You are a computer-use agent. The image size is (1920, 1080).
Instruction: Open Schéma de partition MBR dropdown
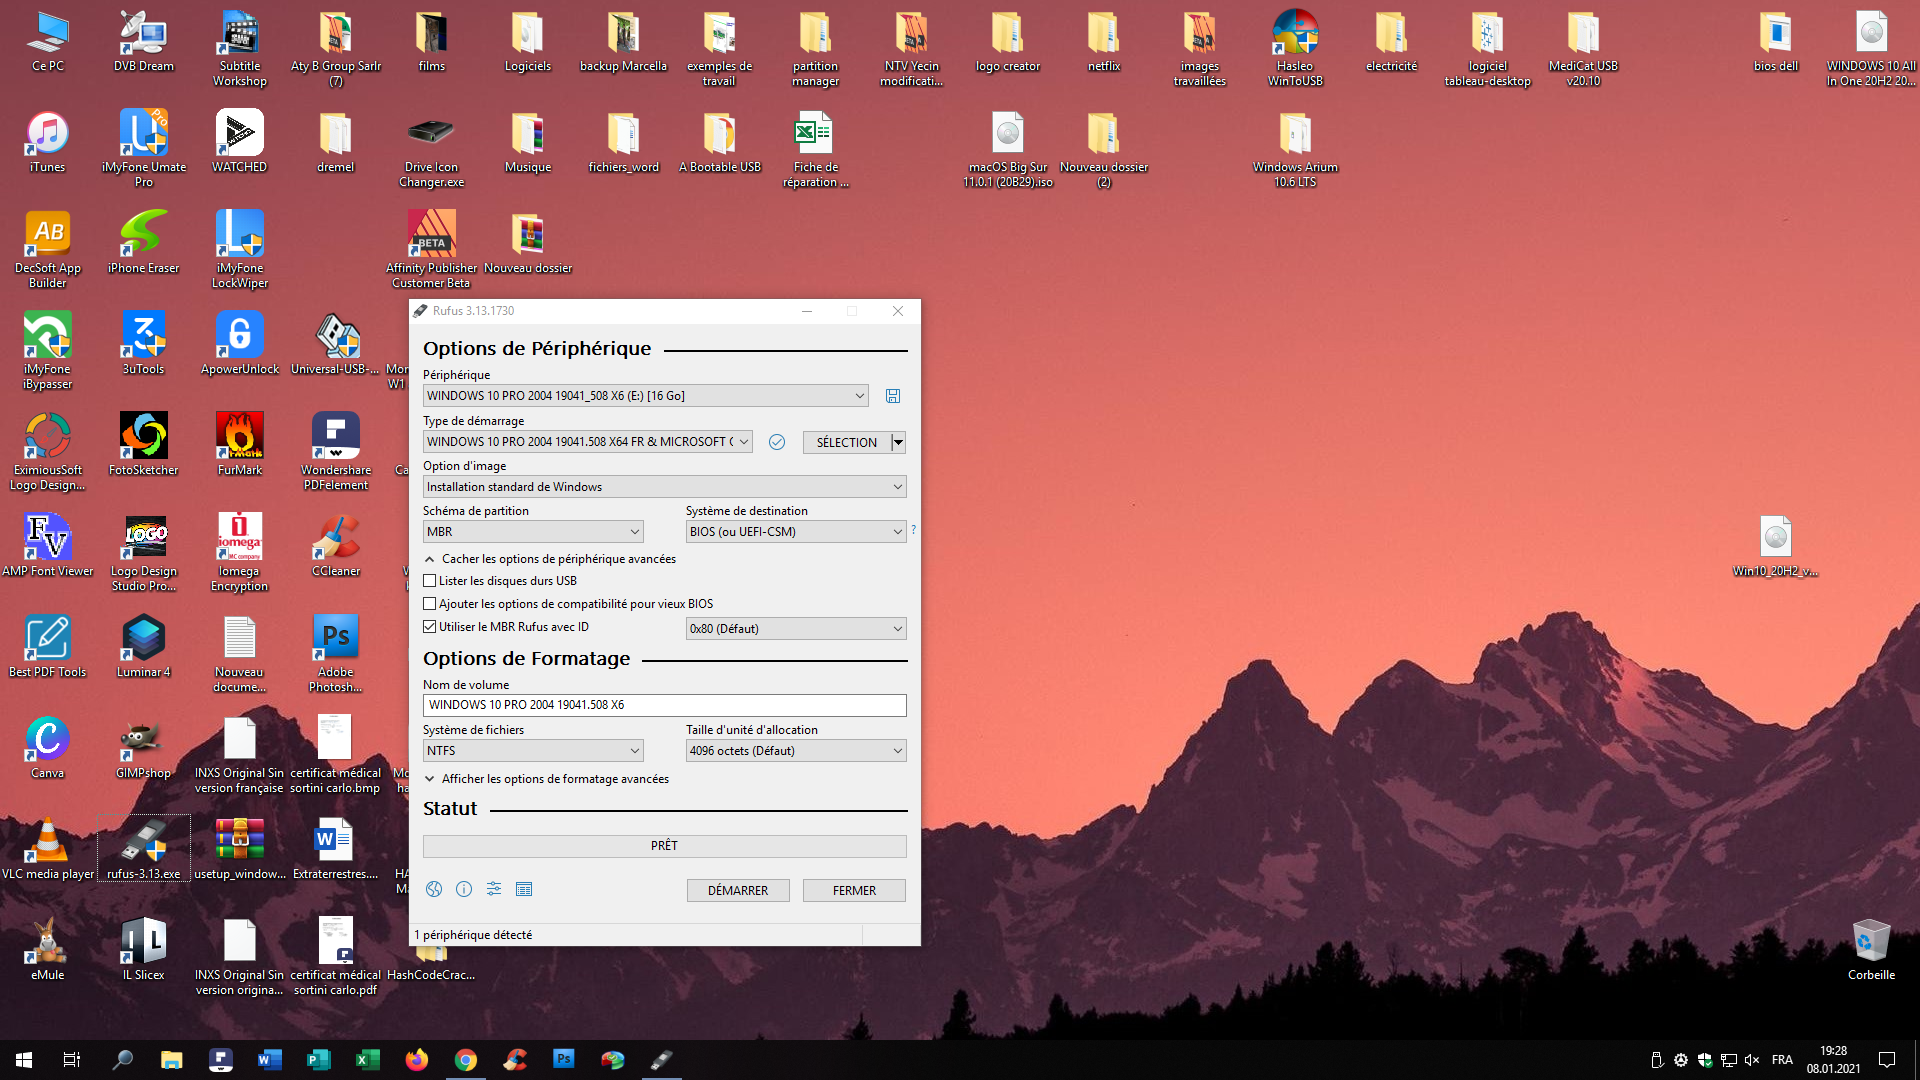(532, 532)
